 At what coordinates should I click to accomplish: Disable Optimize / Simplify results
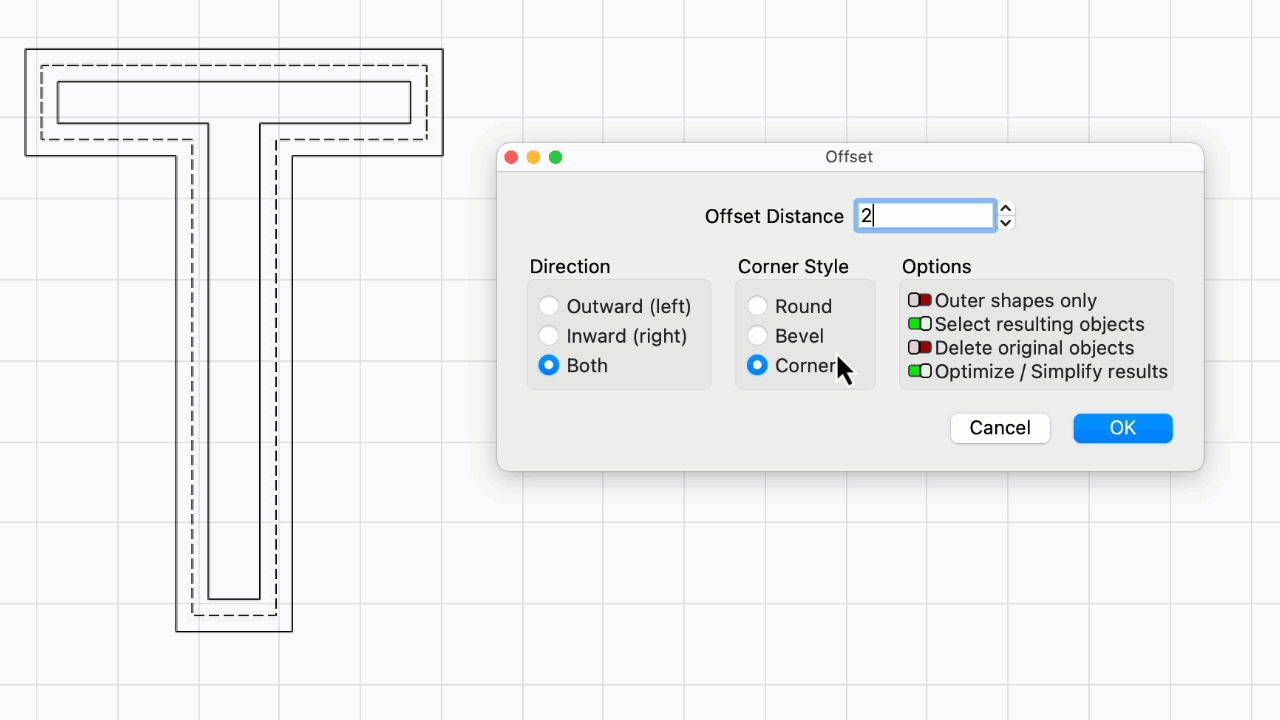pyautogui.click(x=919, y=371)
